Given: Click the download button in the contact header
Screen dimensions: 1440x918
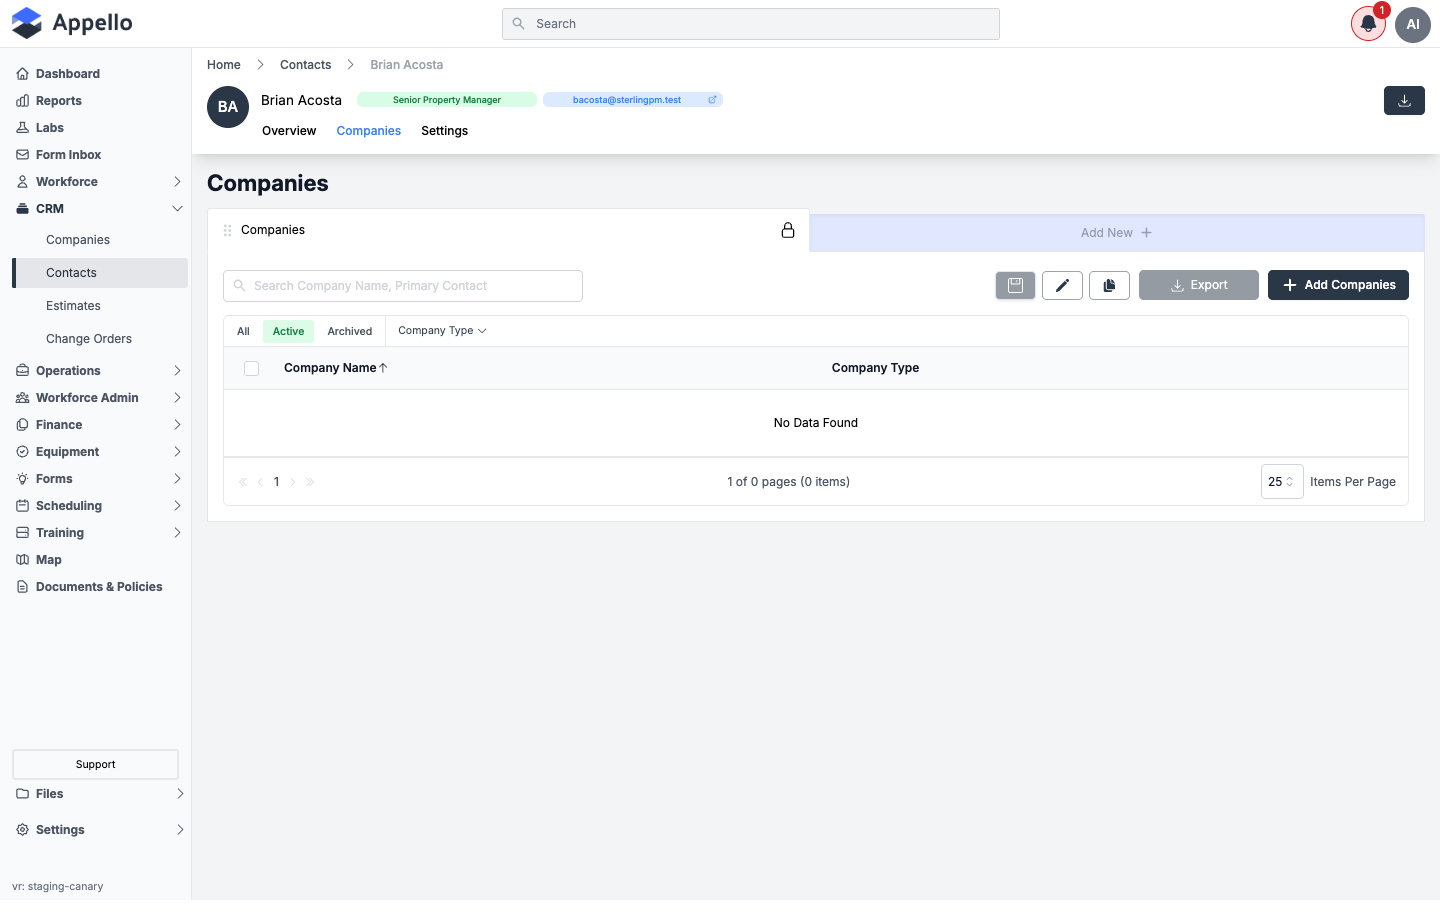Looking at the screenshot, I should tap(1404, 100).
